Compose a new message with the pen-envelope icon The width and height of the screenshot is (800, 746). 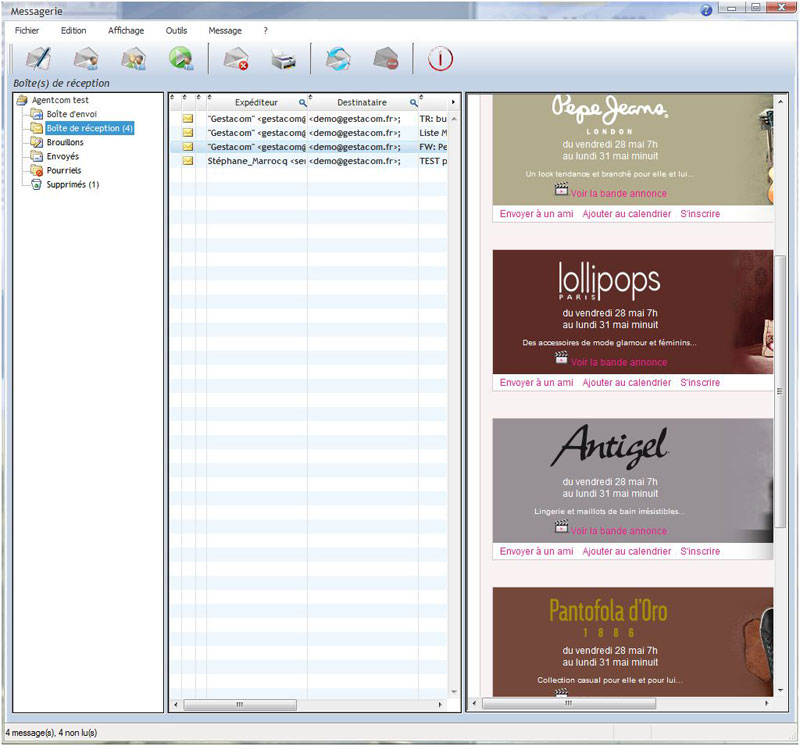[39, 58]
